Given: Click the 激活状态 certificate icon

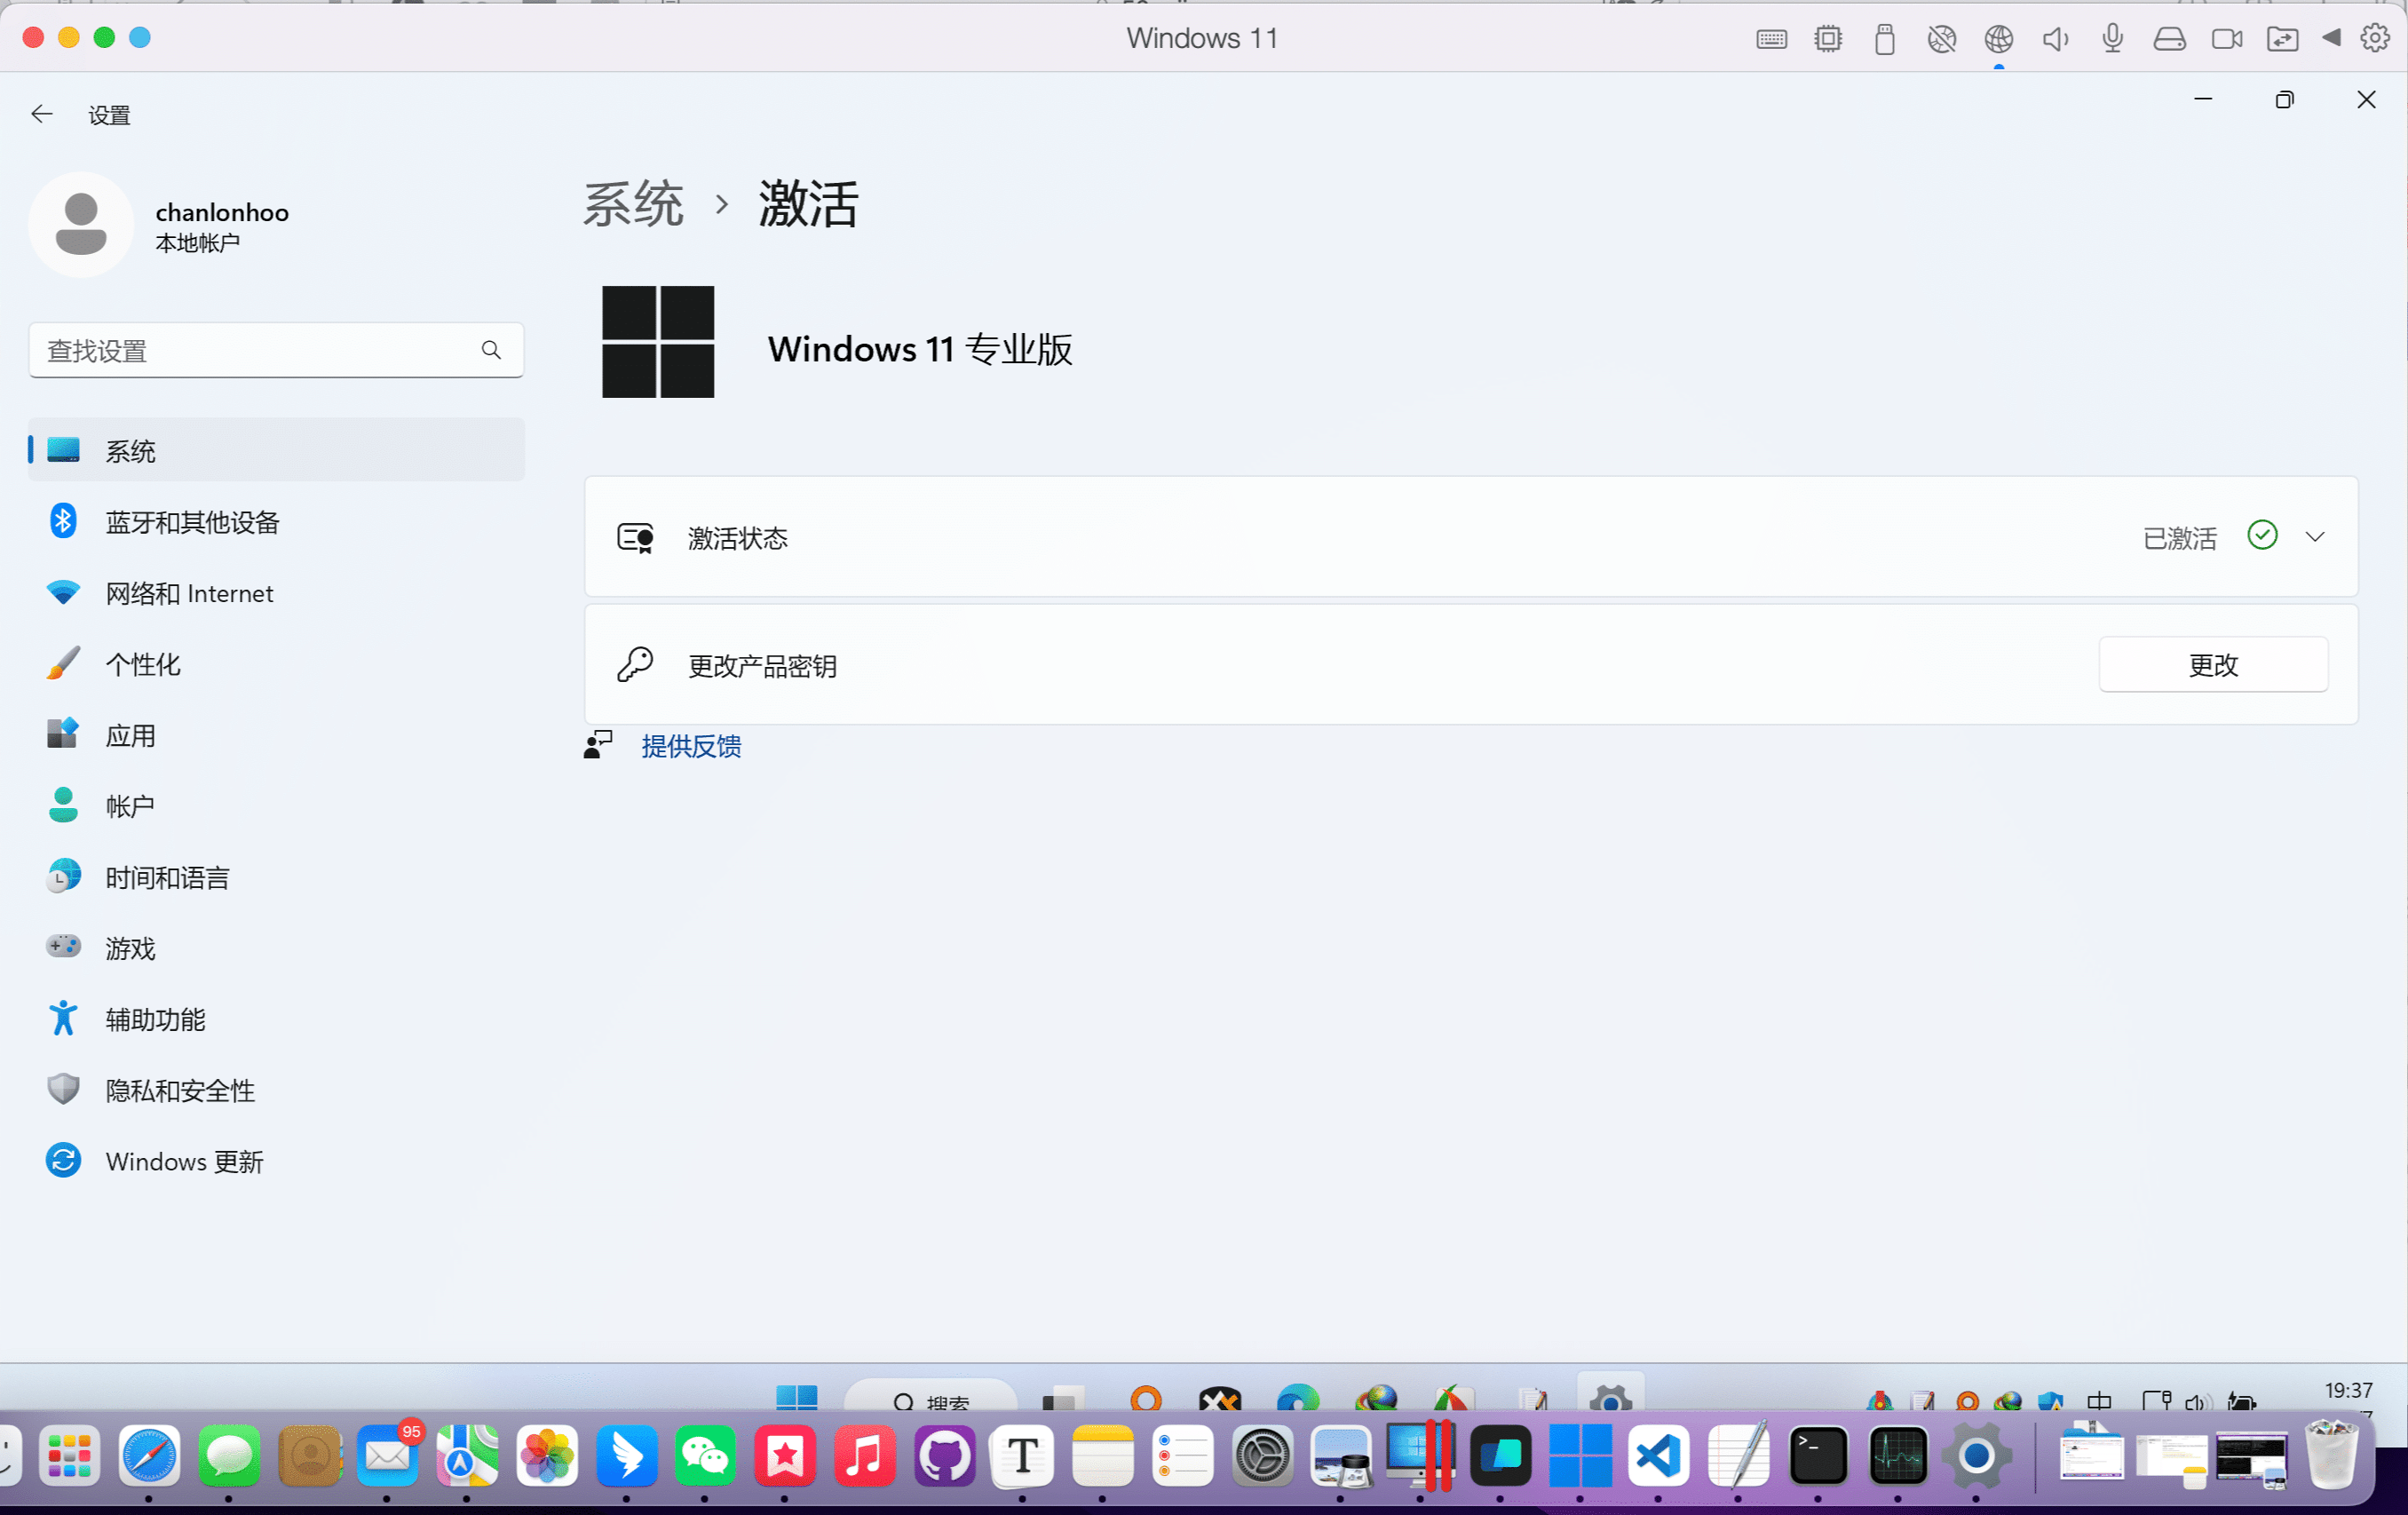Looking at the screenshot, I should click(635, 538).
